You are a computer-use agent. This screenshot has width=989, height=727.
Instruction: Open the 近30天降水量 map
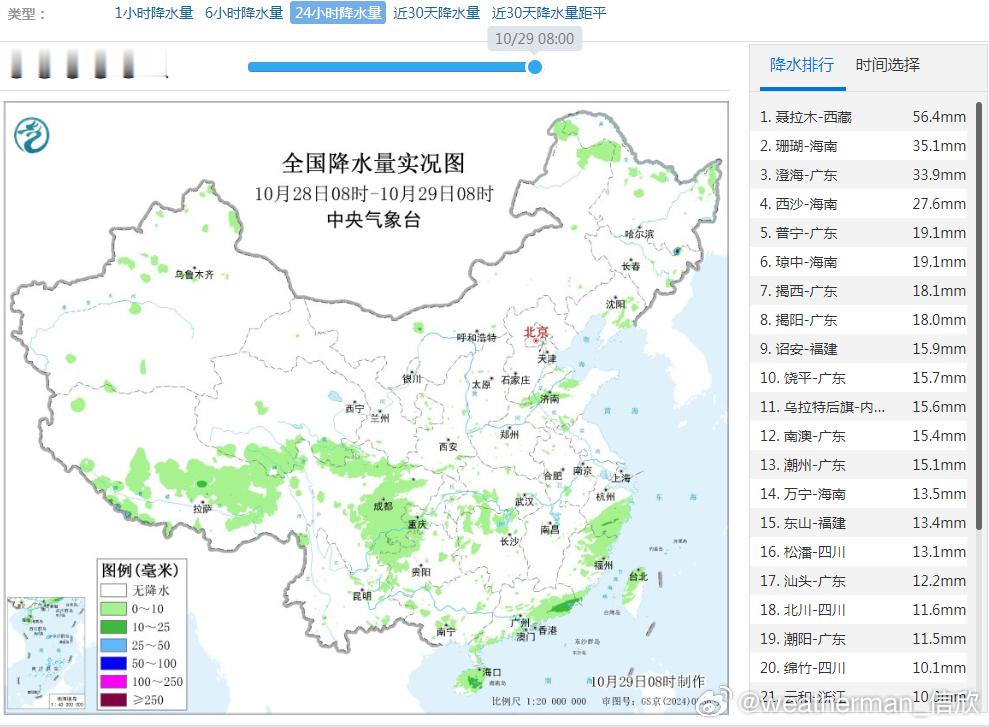(x=435, y=15)
